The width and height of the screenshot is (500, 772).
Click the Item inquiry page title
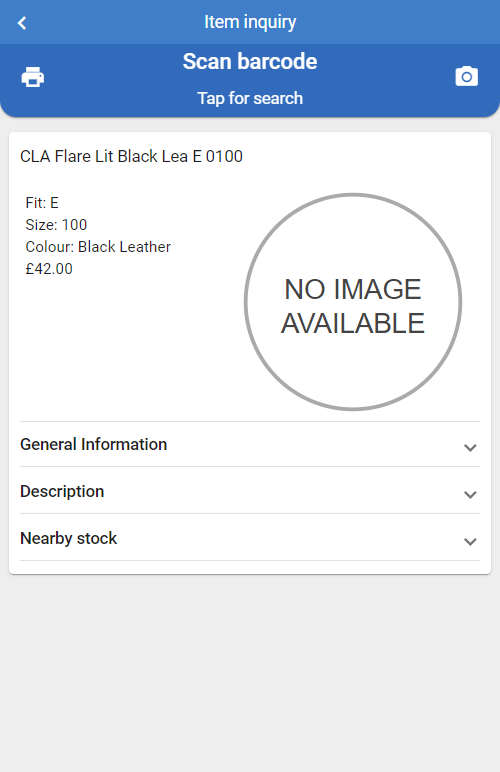pyautogui.click(x=250, y=22)
